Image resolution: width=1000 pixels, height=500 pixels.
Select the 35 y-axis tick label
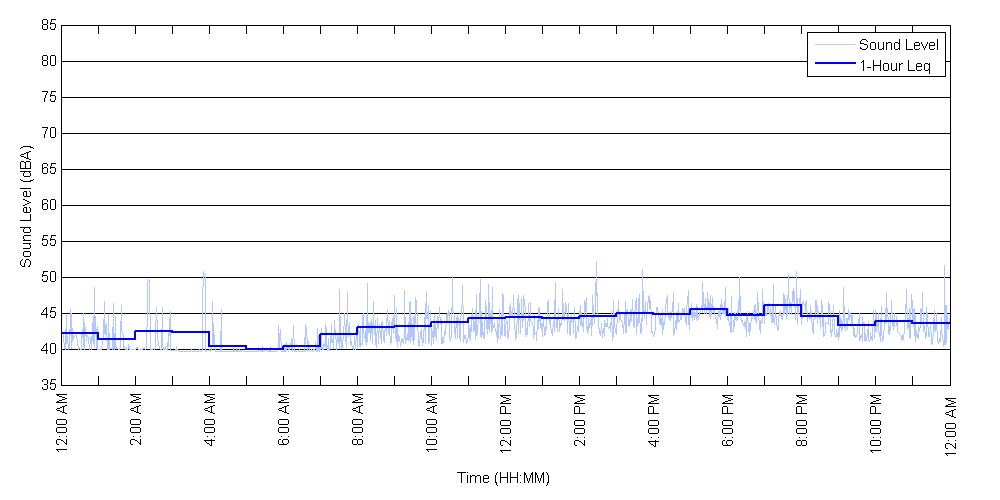coord(48,385)
